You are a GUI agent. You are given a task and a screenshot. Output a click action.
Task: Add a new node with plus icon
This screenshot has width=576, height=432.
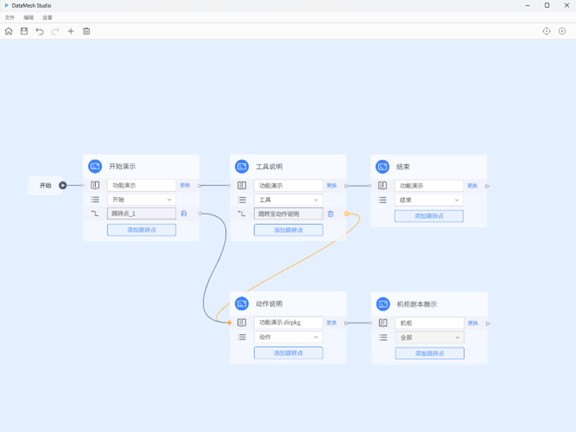point(71,31)
